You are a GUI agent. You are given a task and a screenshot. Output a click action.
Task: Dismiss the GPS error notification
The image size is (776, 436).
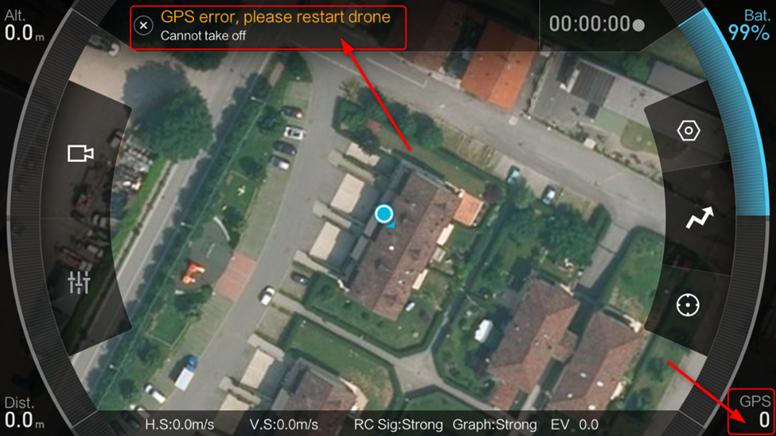coord(144,25)
